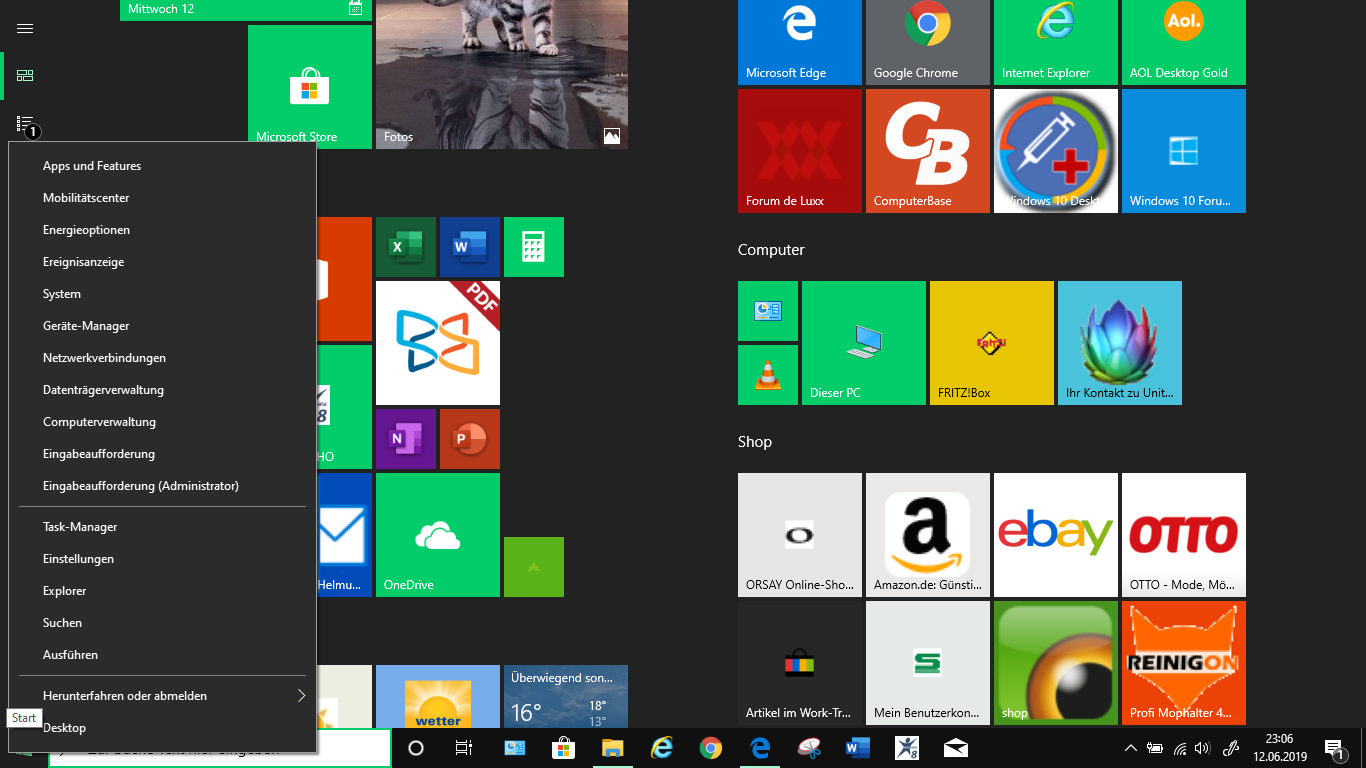Open the ebay tile

[x=1055, y=535]
